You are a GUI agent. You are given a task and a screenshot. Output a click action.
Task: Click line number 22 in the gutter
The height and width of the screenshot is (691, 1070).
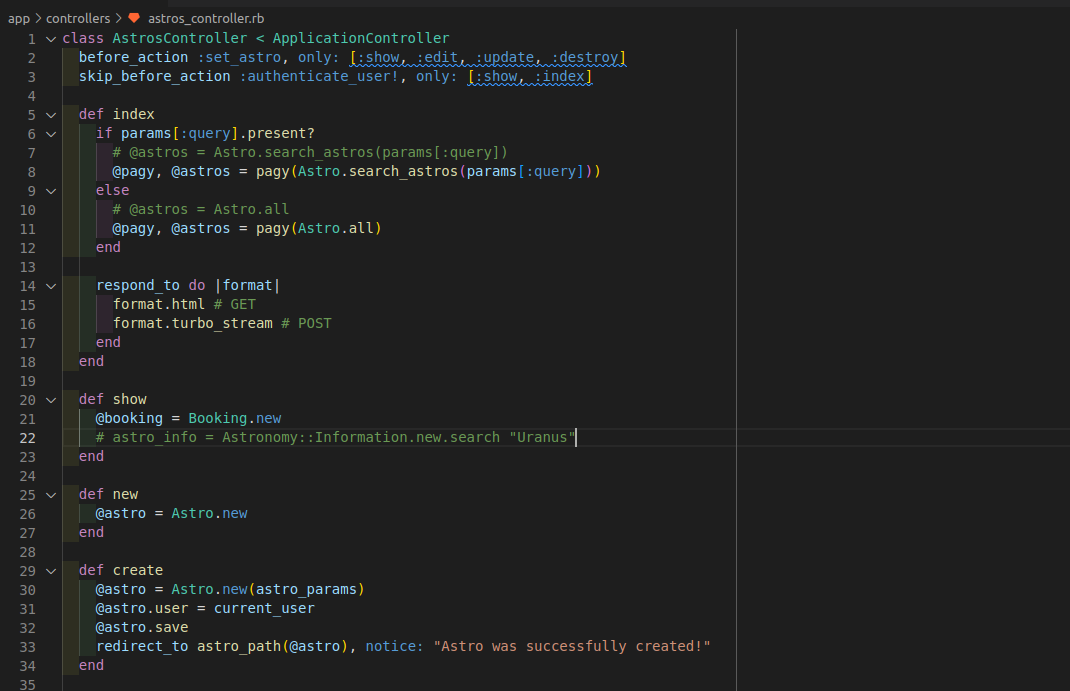28,437
